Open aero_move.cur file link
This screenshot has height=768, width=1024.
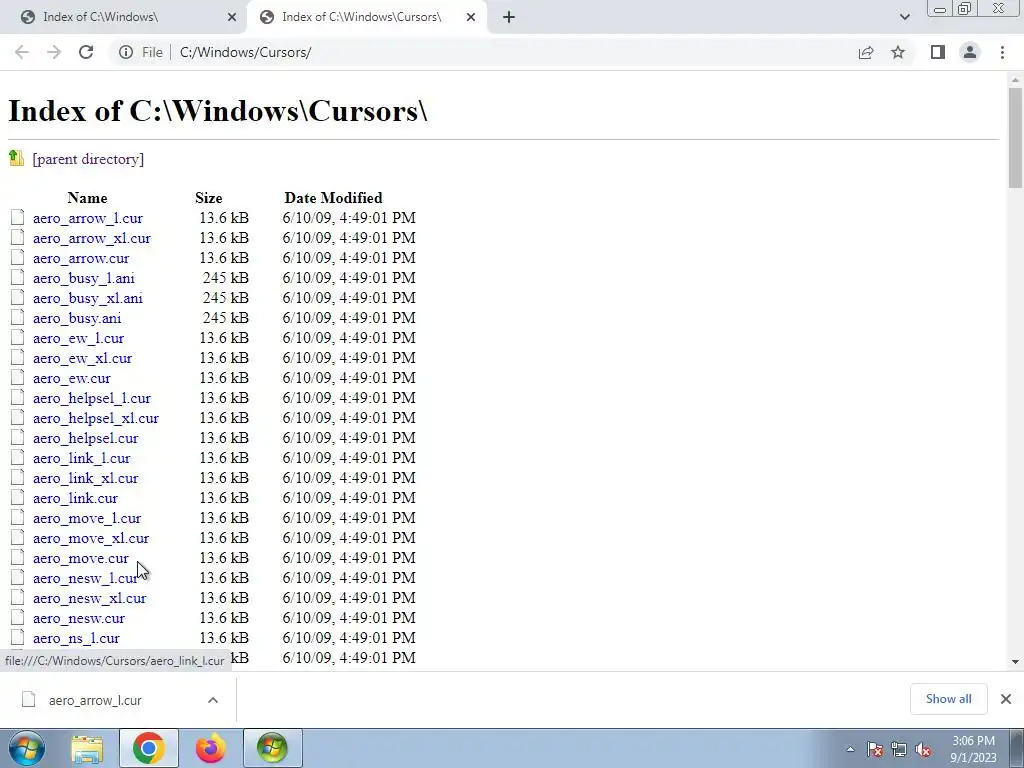click(81, 558)
